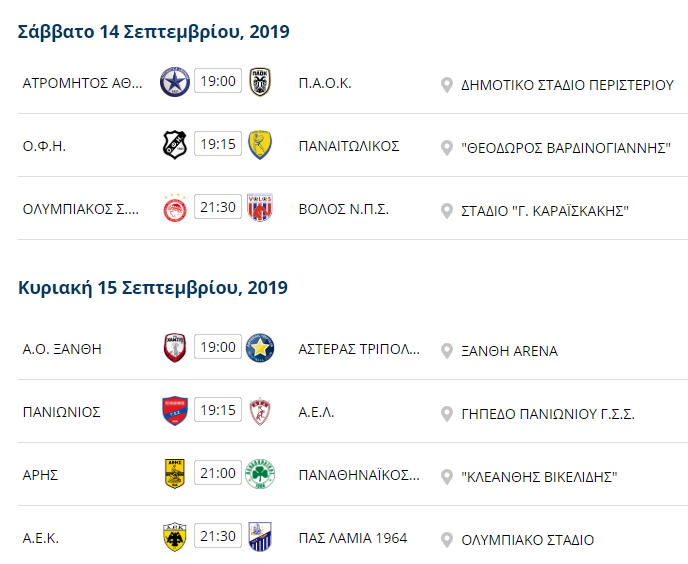Click the P.A.O.K. team crest
688x564 pixels.
point(260,82)
